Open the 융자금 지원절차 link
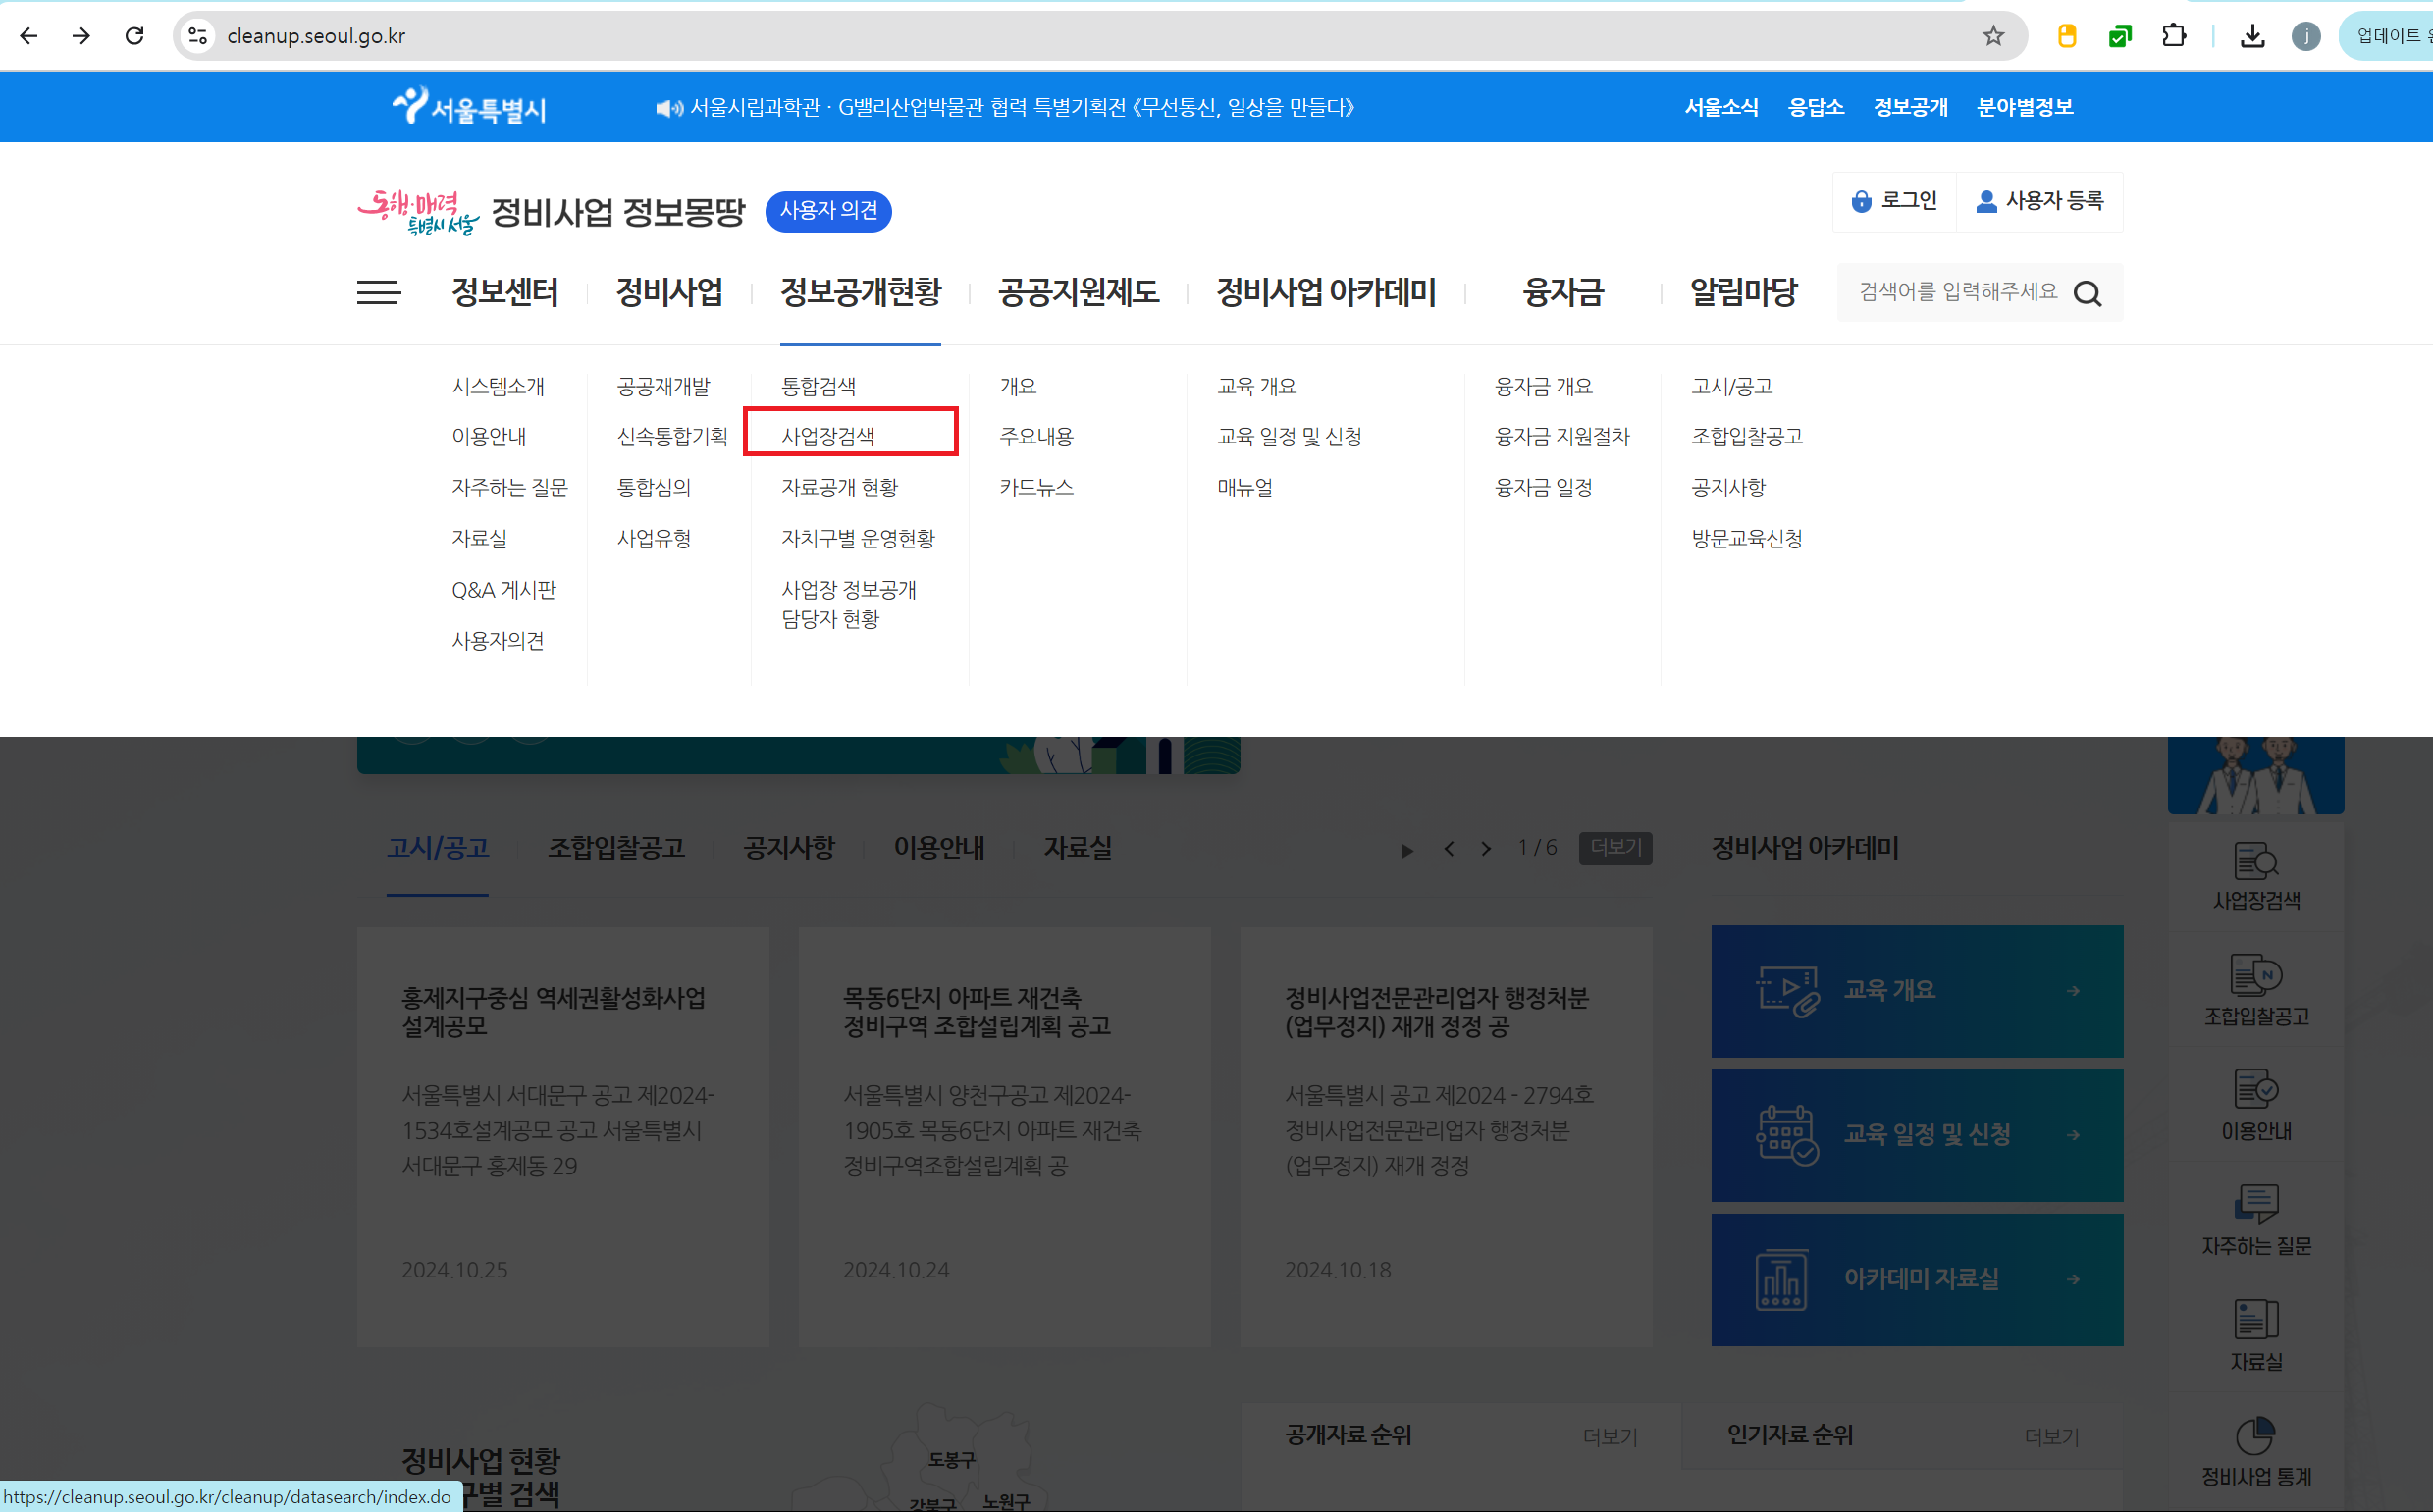The width and height of the screenshot is (2433, 1512). coord(1561,436)
